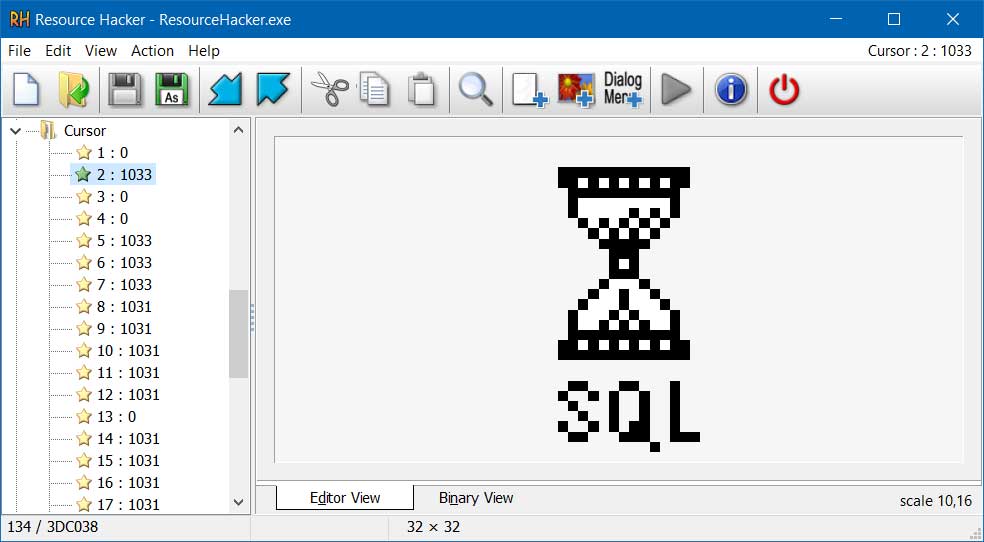
Task: Open the Action menu
Action: 152,51
